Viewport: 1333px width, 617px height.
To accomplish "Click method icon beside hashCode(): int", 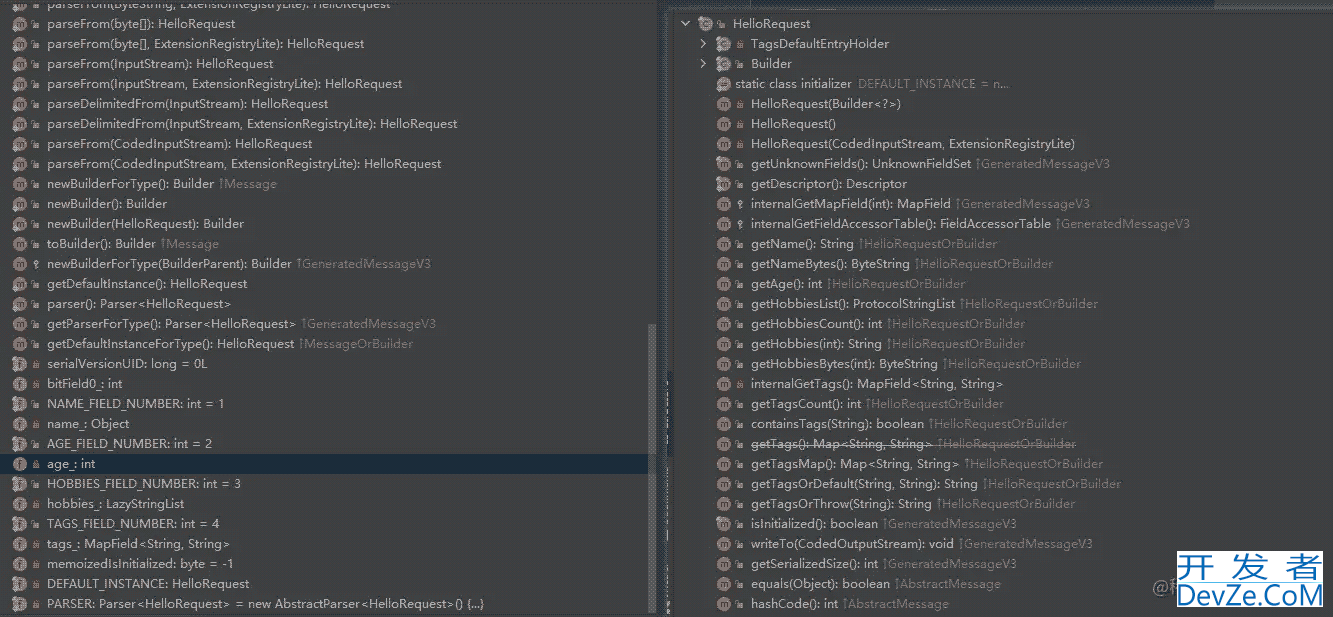I will click(x=724, y=603).
